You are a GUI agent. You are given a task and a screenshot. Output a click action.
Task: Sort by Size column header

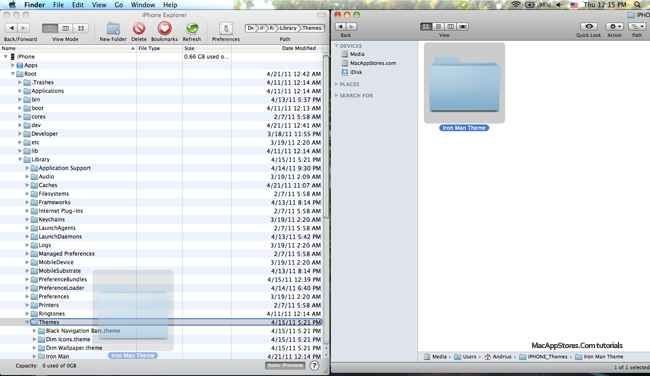click(207, 48)
